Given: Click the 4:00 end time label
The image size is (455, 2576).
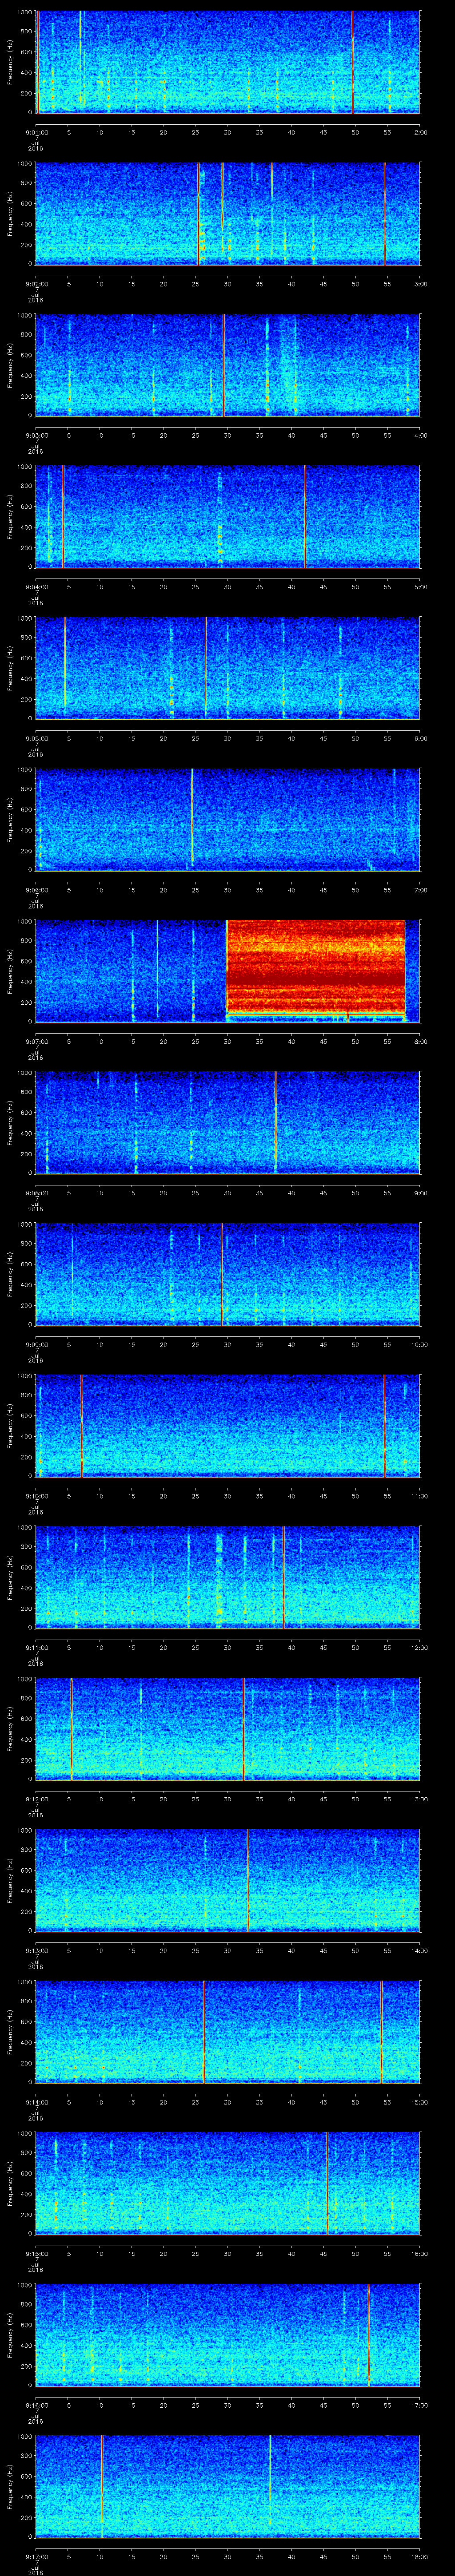Looking at the screenshot, I should click(x=420, y=435).
